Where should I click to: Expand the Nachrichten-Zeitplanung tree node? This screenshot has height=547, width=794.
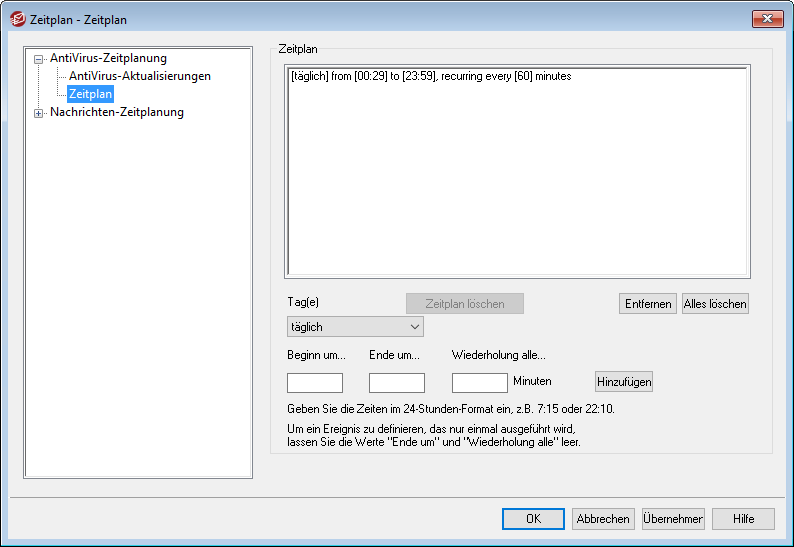39,113
